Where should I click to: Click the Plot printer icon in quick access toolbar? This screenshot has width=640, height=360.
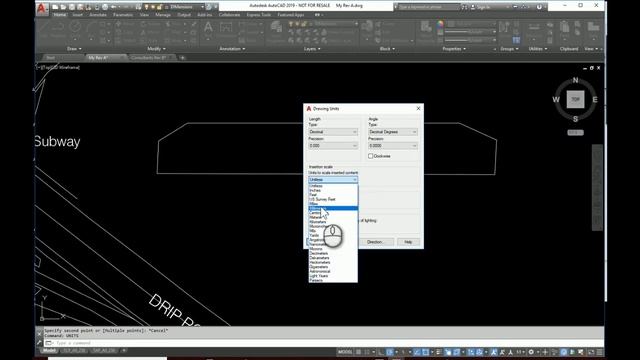tap(105, 7)
